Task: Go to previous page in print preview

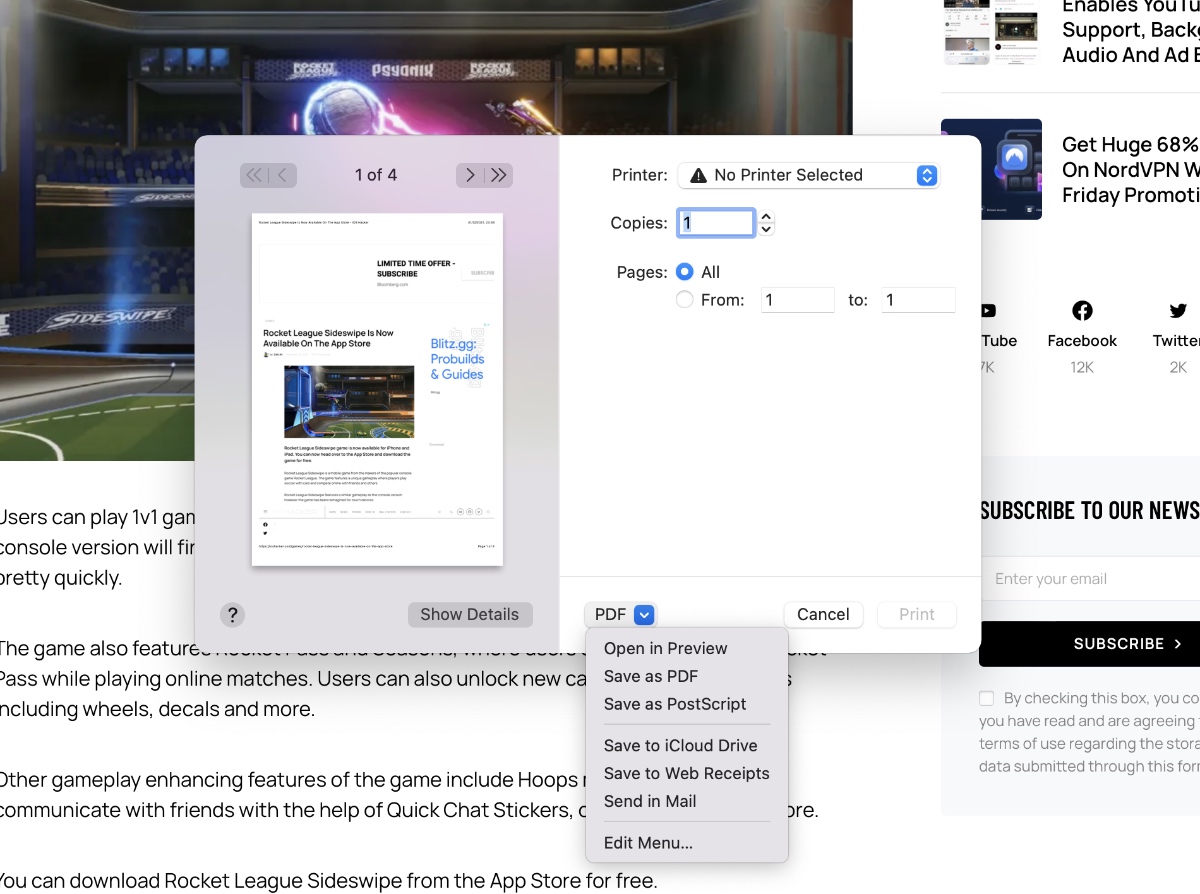Action: point(283,175)
